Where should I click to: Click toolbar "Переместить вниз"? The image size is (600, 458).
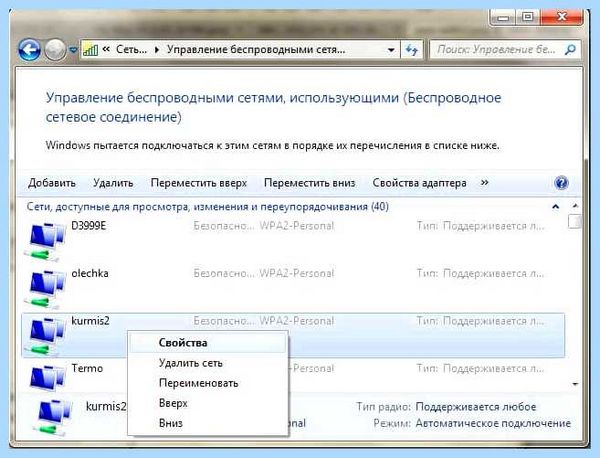click(x=310, y=183)
